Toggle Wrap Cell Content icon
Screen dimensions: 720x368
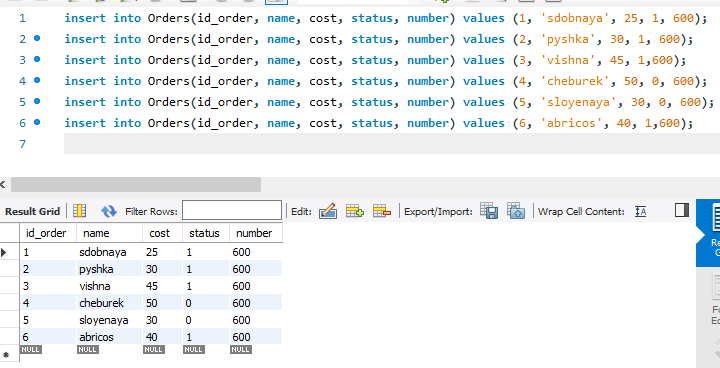click(x=641, y=211)
